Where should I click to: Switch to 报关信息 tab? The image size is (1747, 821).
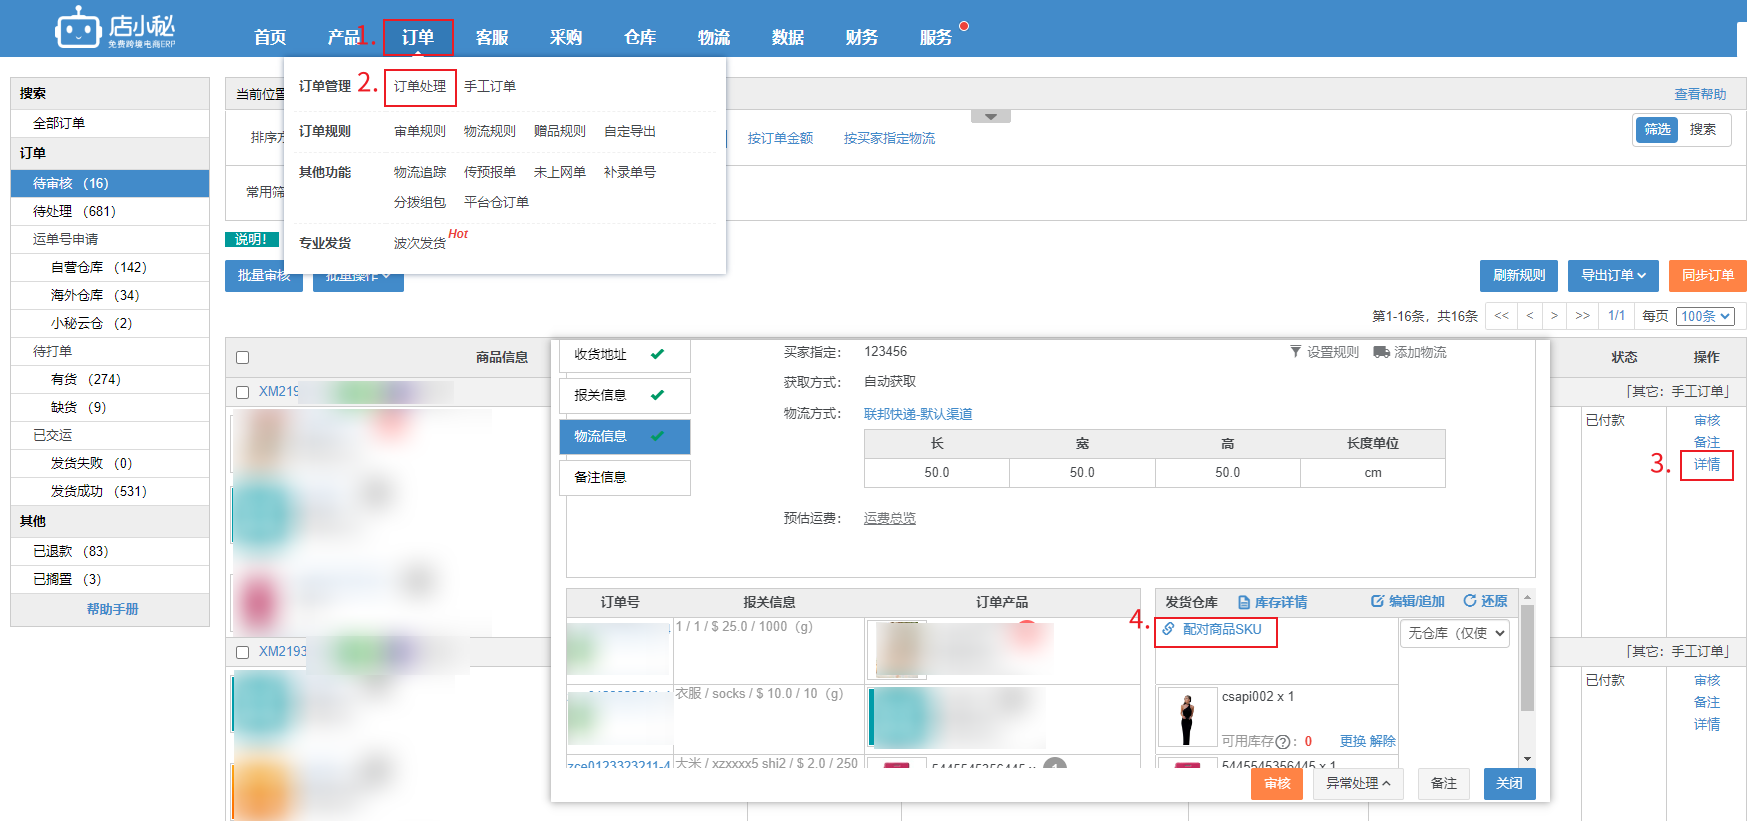[625, 396]
